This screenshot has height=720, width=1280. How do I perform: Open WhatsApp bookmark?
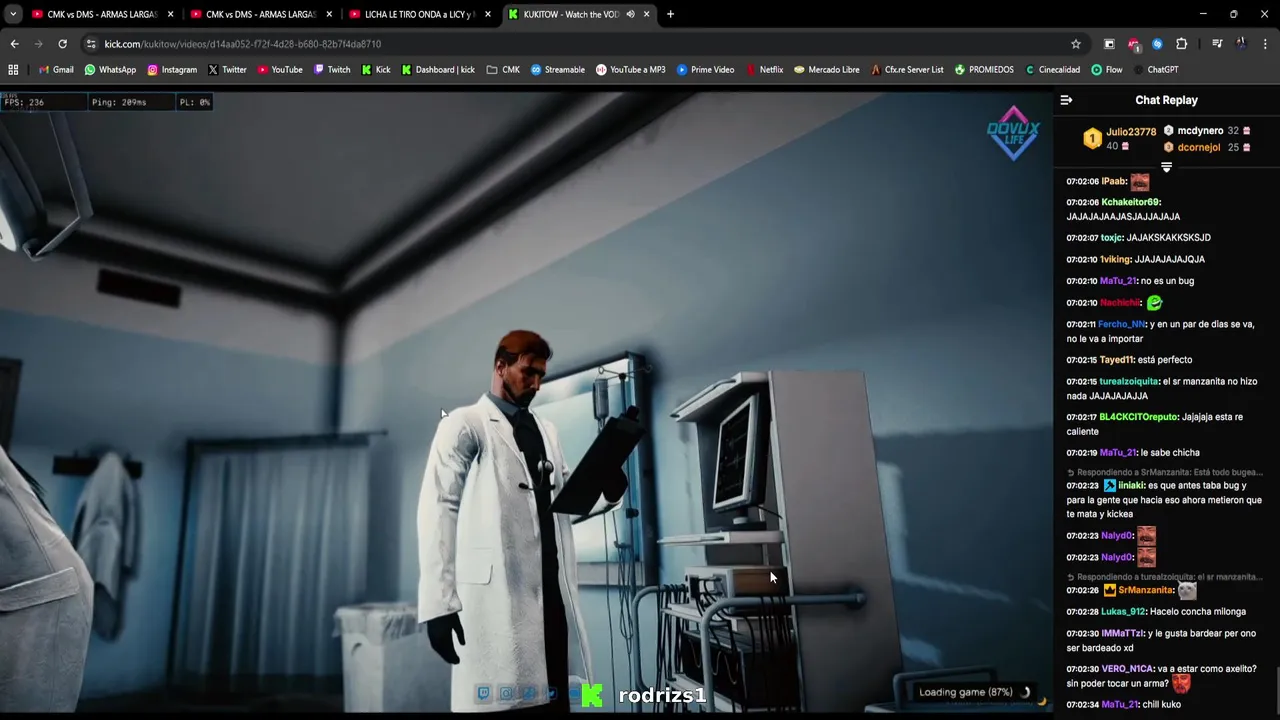(110, 70)
